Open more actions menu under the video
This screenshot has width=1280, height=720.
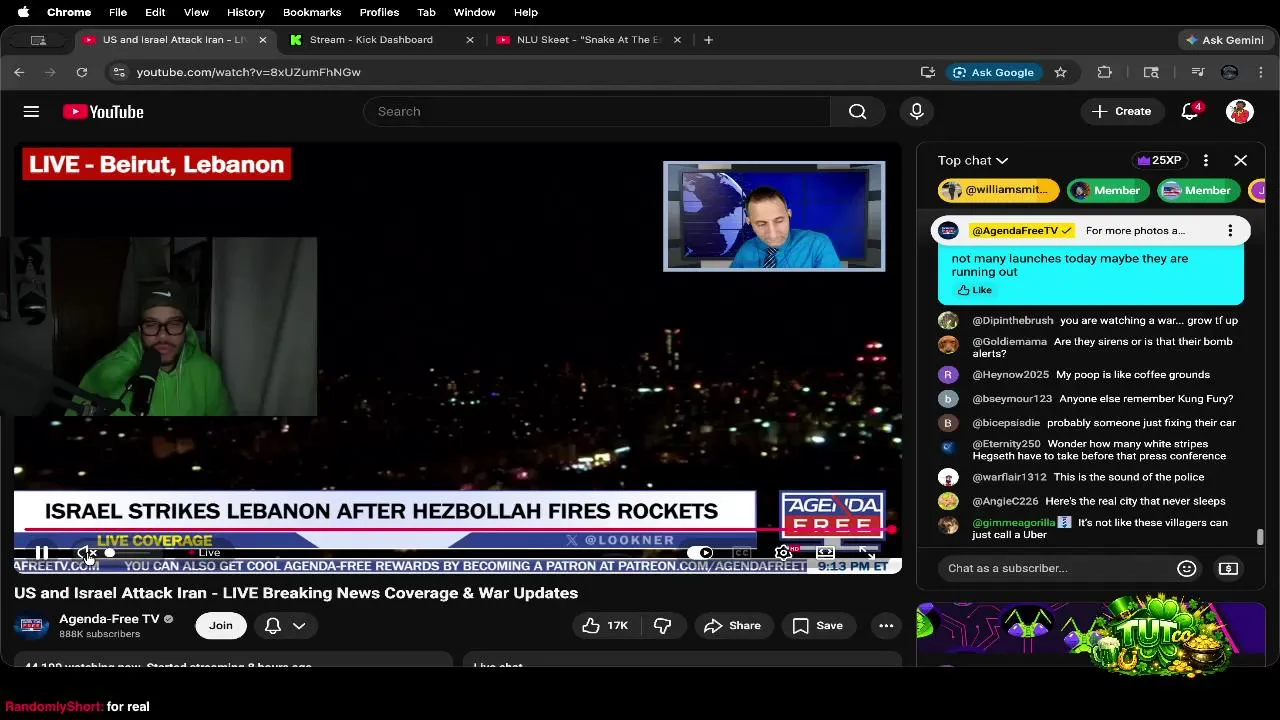(886, 626)
